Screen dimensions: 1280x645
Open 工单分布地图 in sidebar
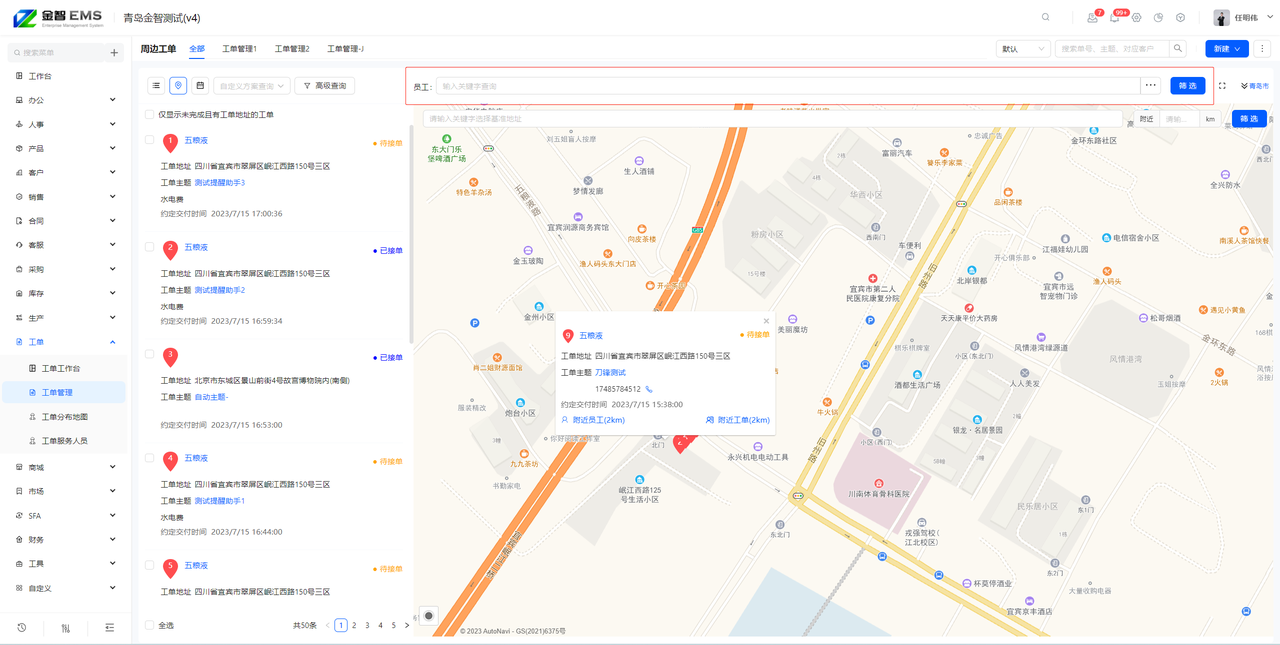click(65, 417)
